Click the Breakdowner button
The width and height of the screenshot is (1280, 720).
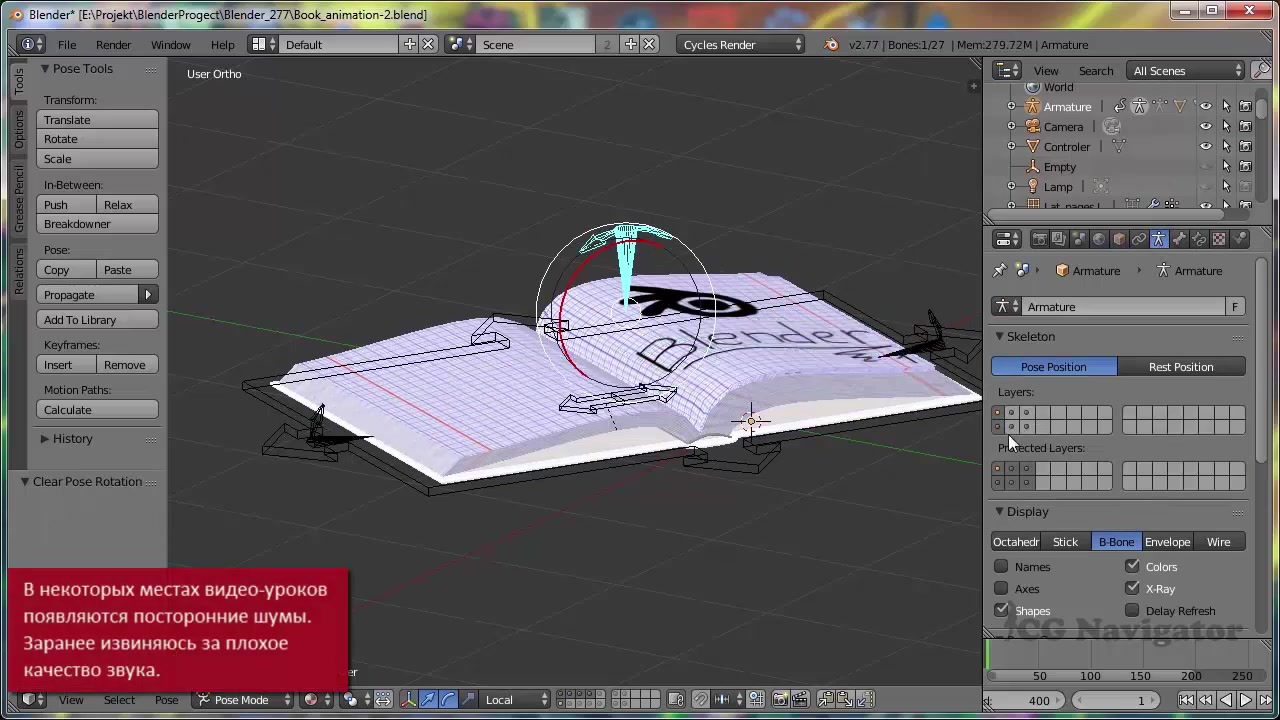pyautogui.click(x=98, y=223)
